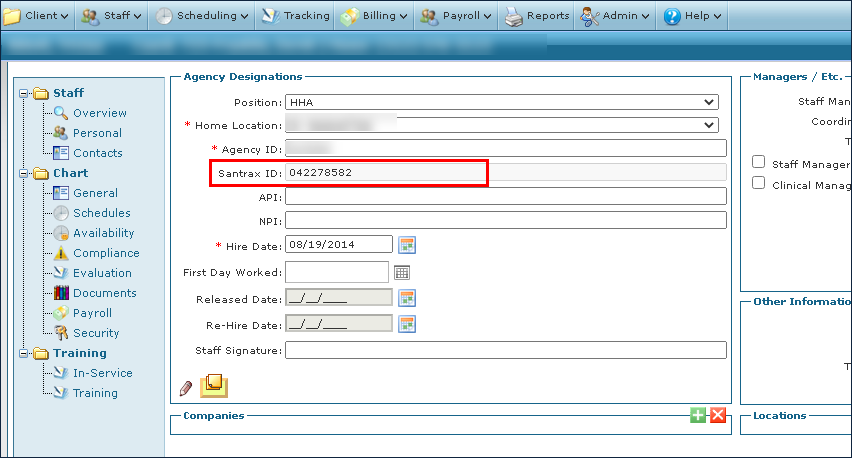Open the Billing menu

pos(374,15)
